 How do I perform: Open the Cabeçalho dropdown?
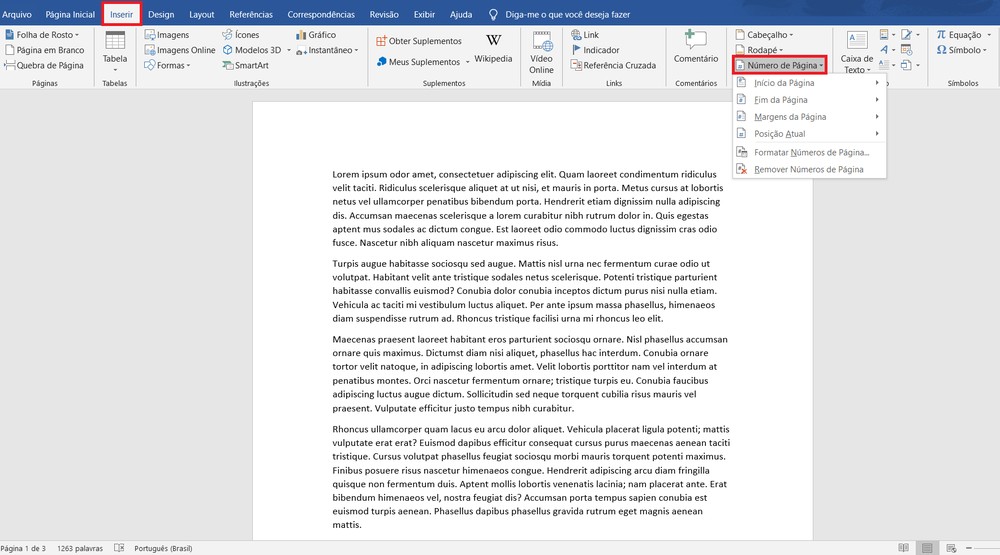764,34
